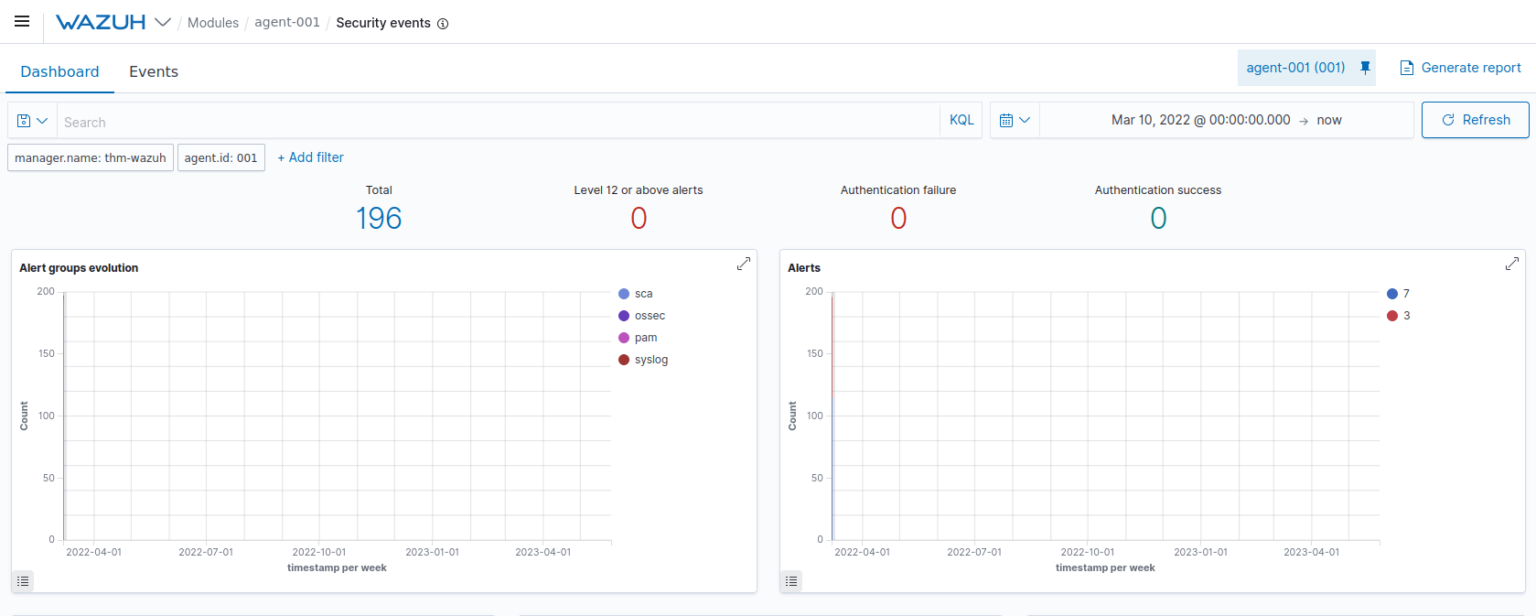Toggle the KQL query language switch

coord(961,120)
